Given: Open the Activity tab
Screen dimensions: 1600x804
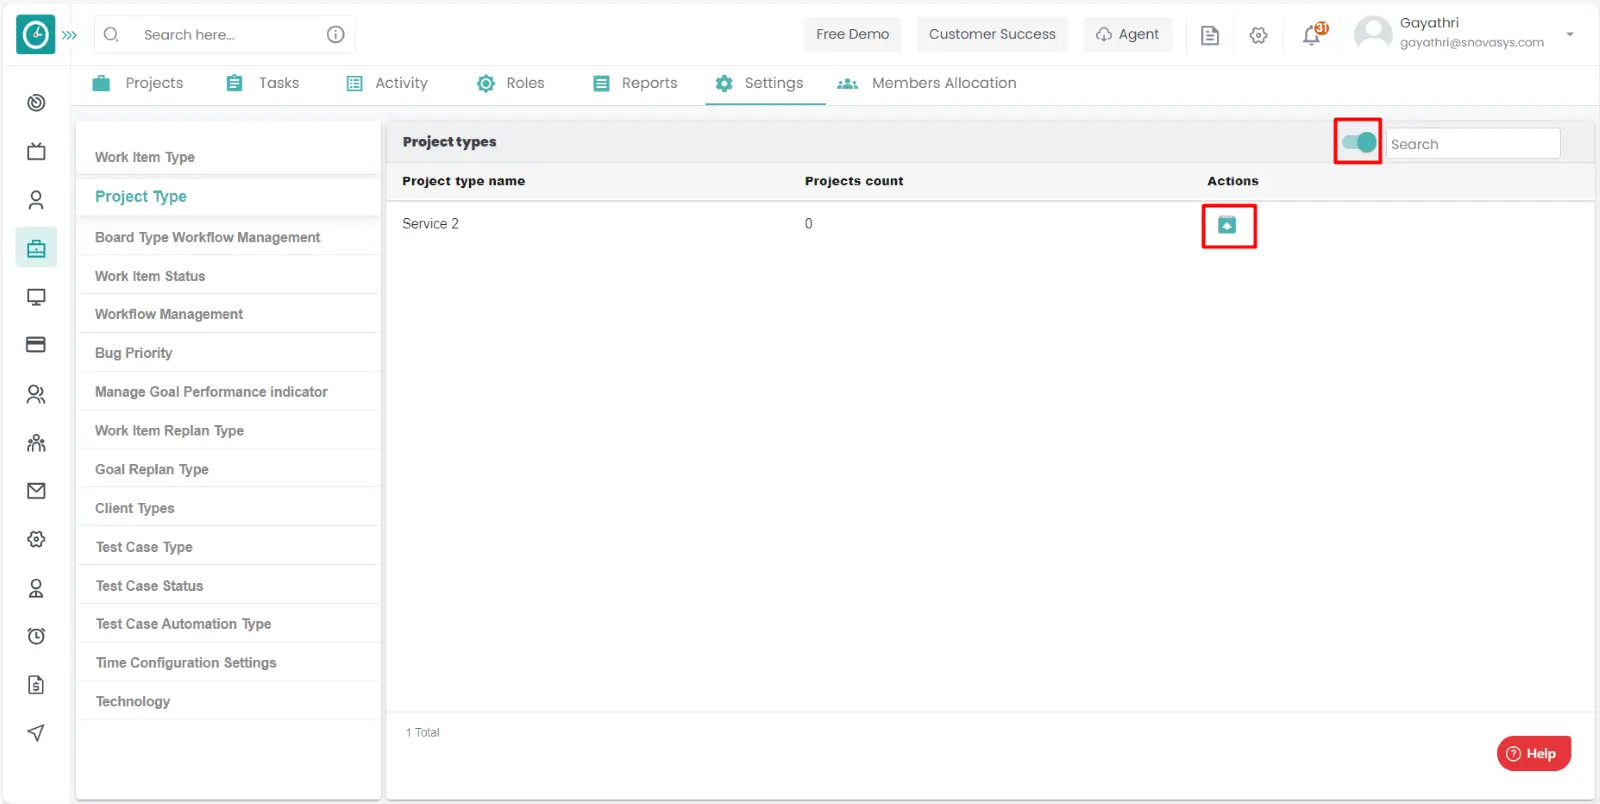Looking at the screenshot, I should tap(387, 83).
